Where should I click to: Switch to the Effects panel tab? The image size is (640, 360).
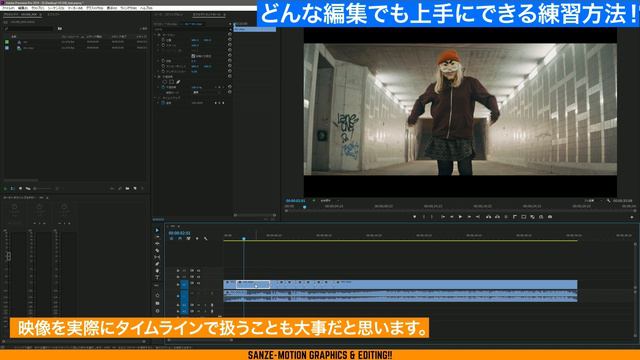coord(53,14)
